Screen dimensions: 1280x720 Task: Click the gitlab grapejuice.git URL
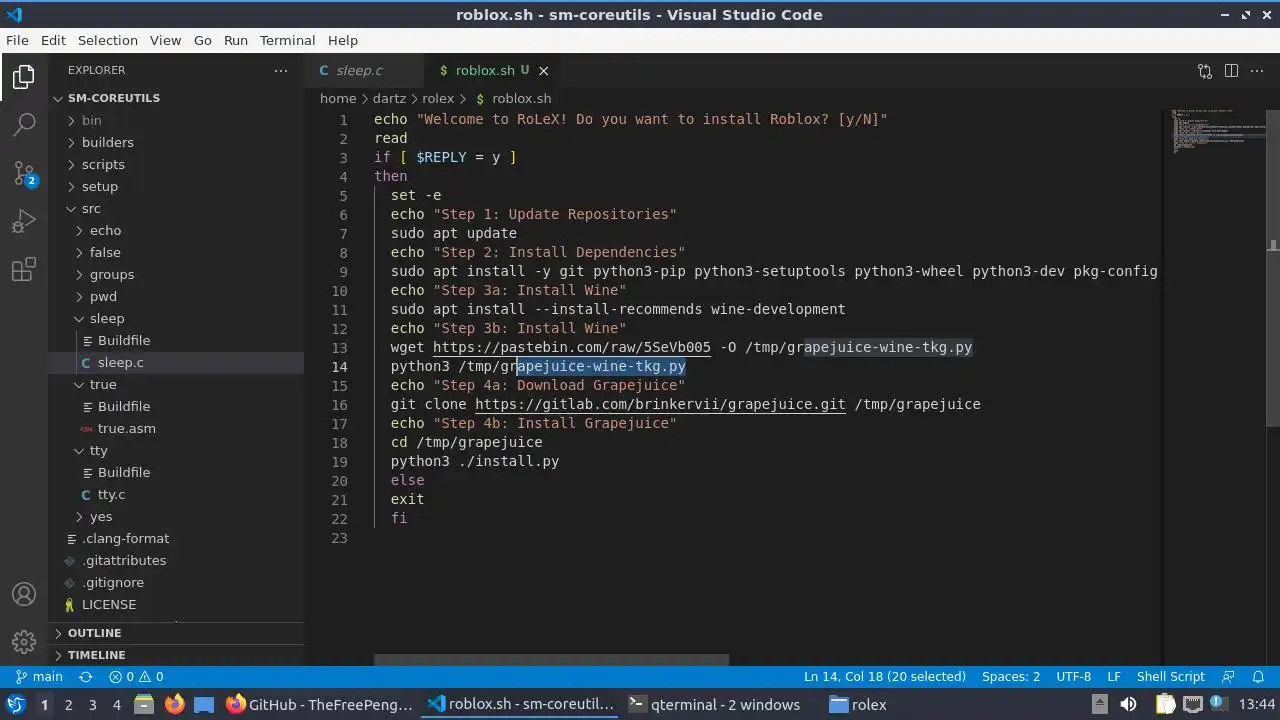pos(660,404)
